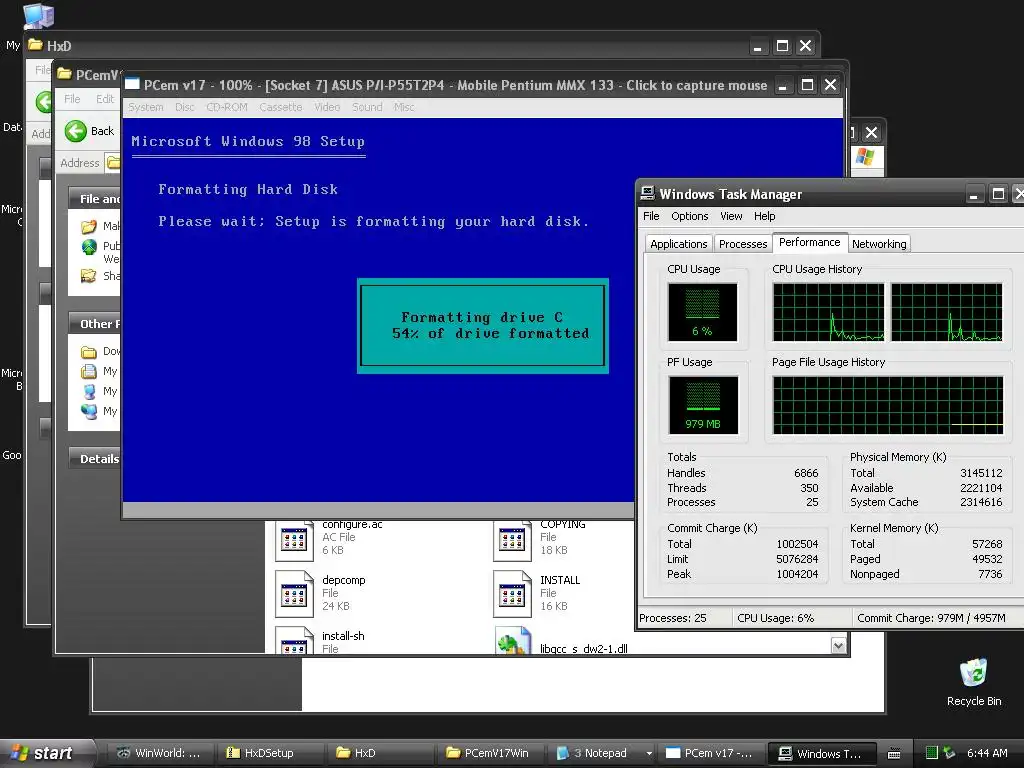
Task: Open the System menu in PCem
Action: 146,107
